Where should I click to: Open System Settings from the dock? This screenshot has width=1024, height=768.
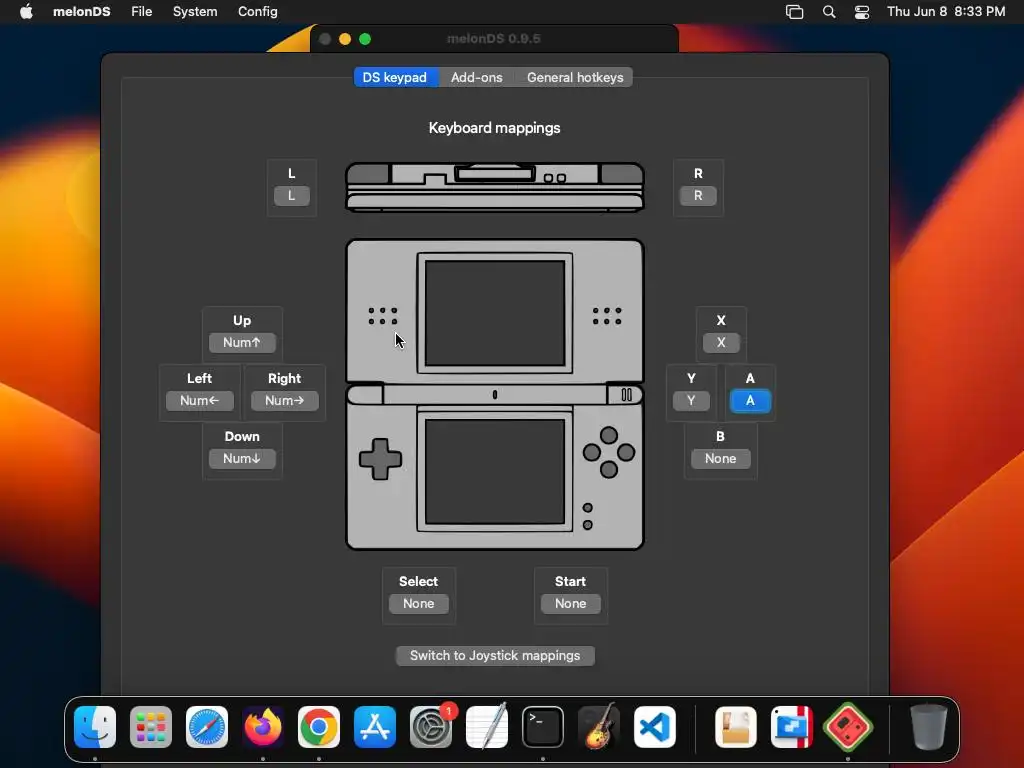click(431, 727)
